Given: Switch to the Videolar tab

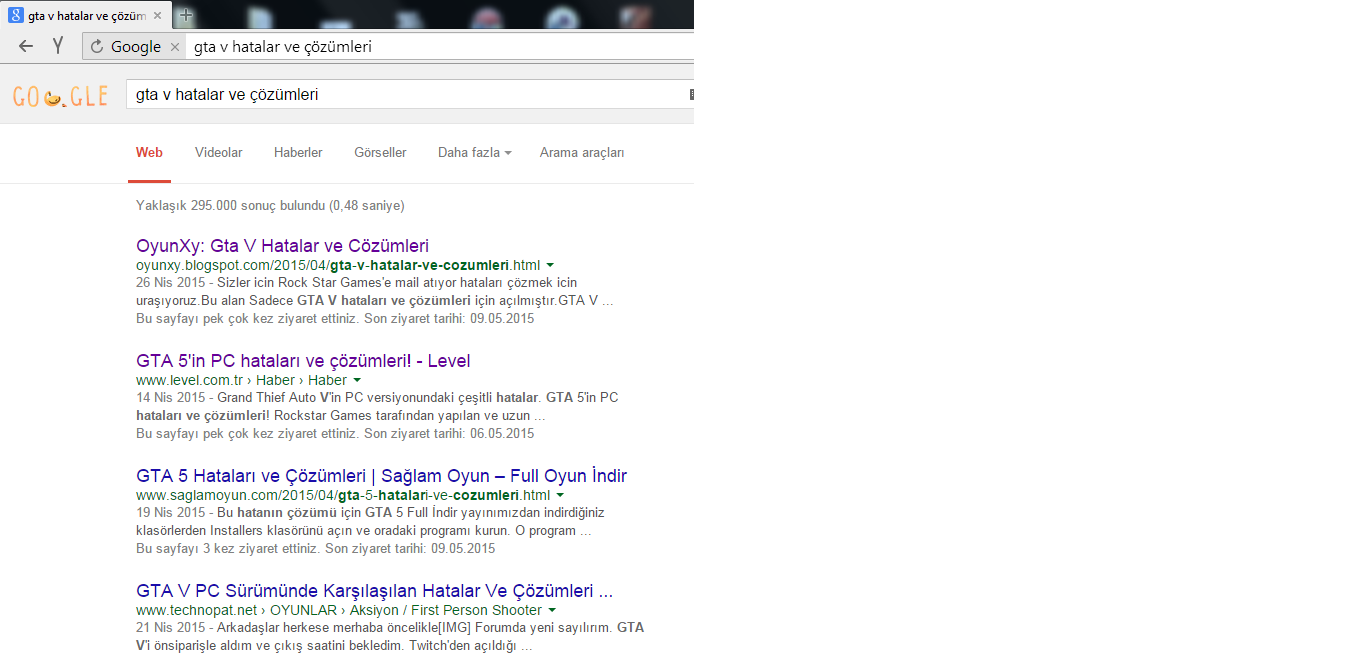Looking at the screenshot, I should 218,153.
